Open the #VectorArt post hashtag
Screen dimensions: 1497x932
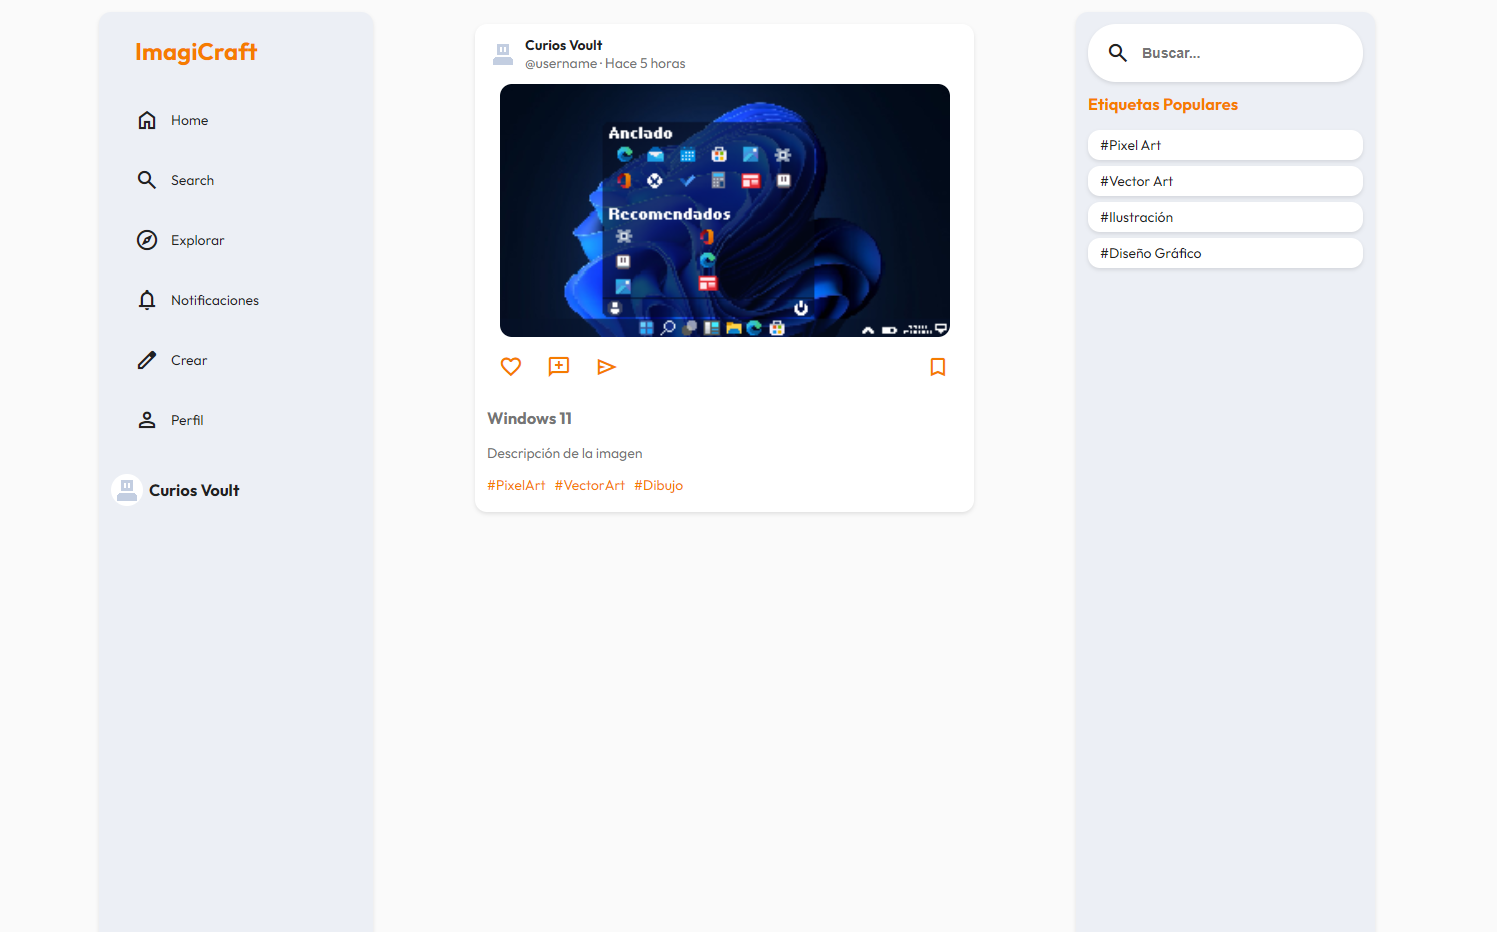[x=590, y=485]
